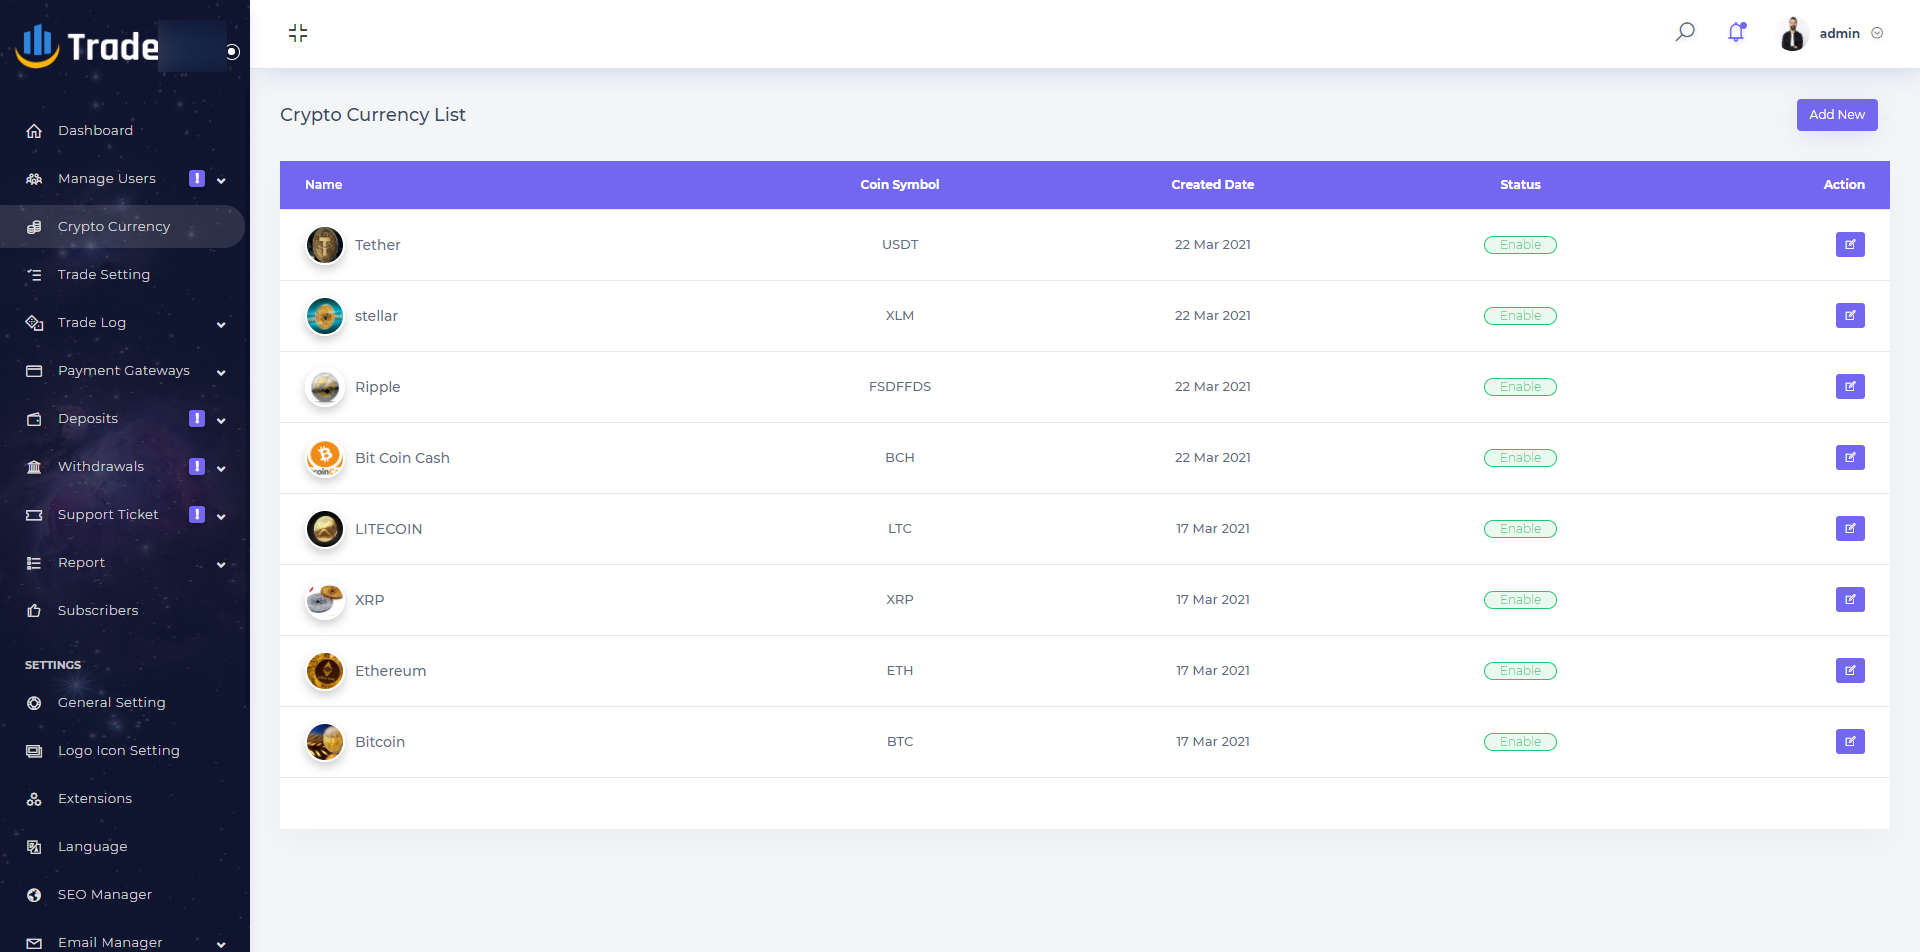This screenshot has width=1920, height=952.
Task: Click the Trade Setting list icon
Action: tap(34, 275)
